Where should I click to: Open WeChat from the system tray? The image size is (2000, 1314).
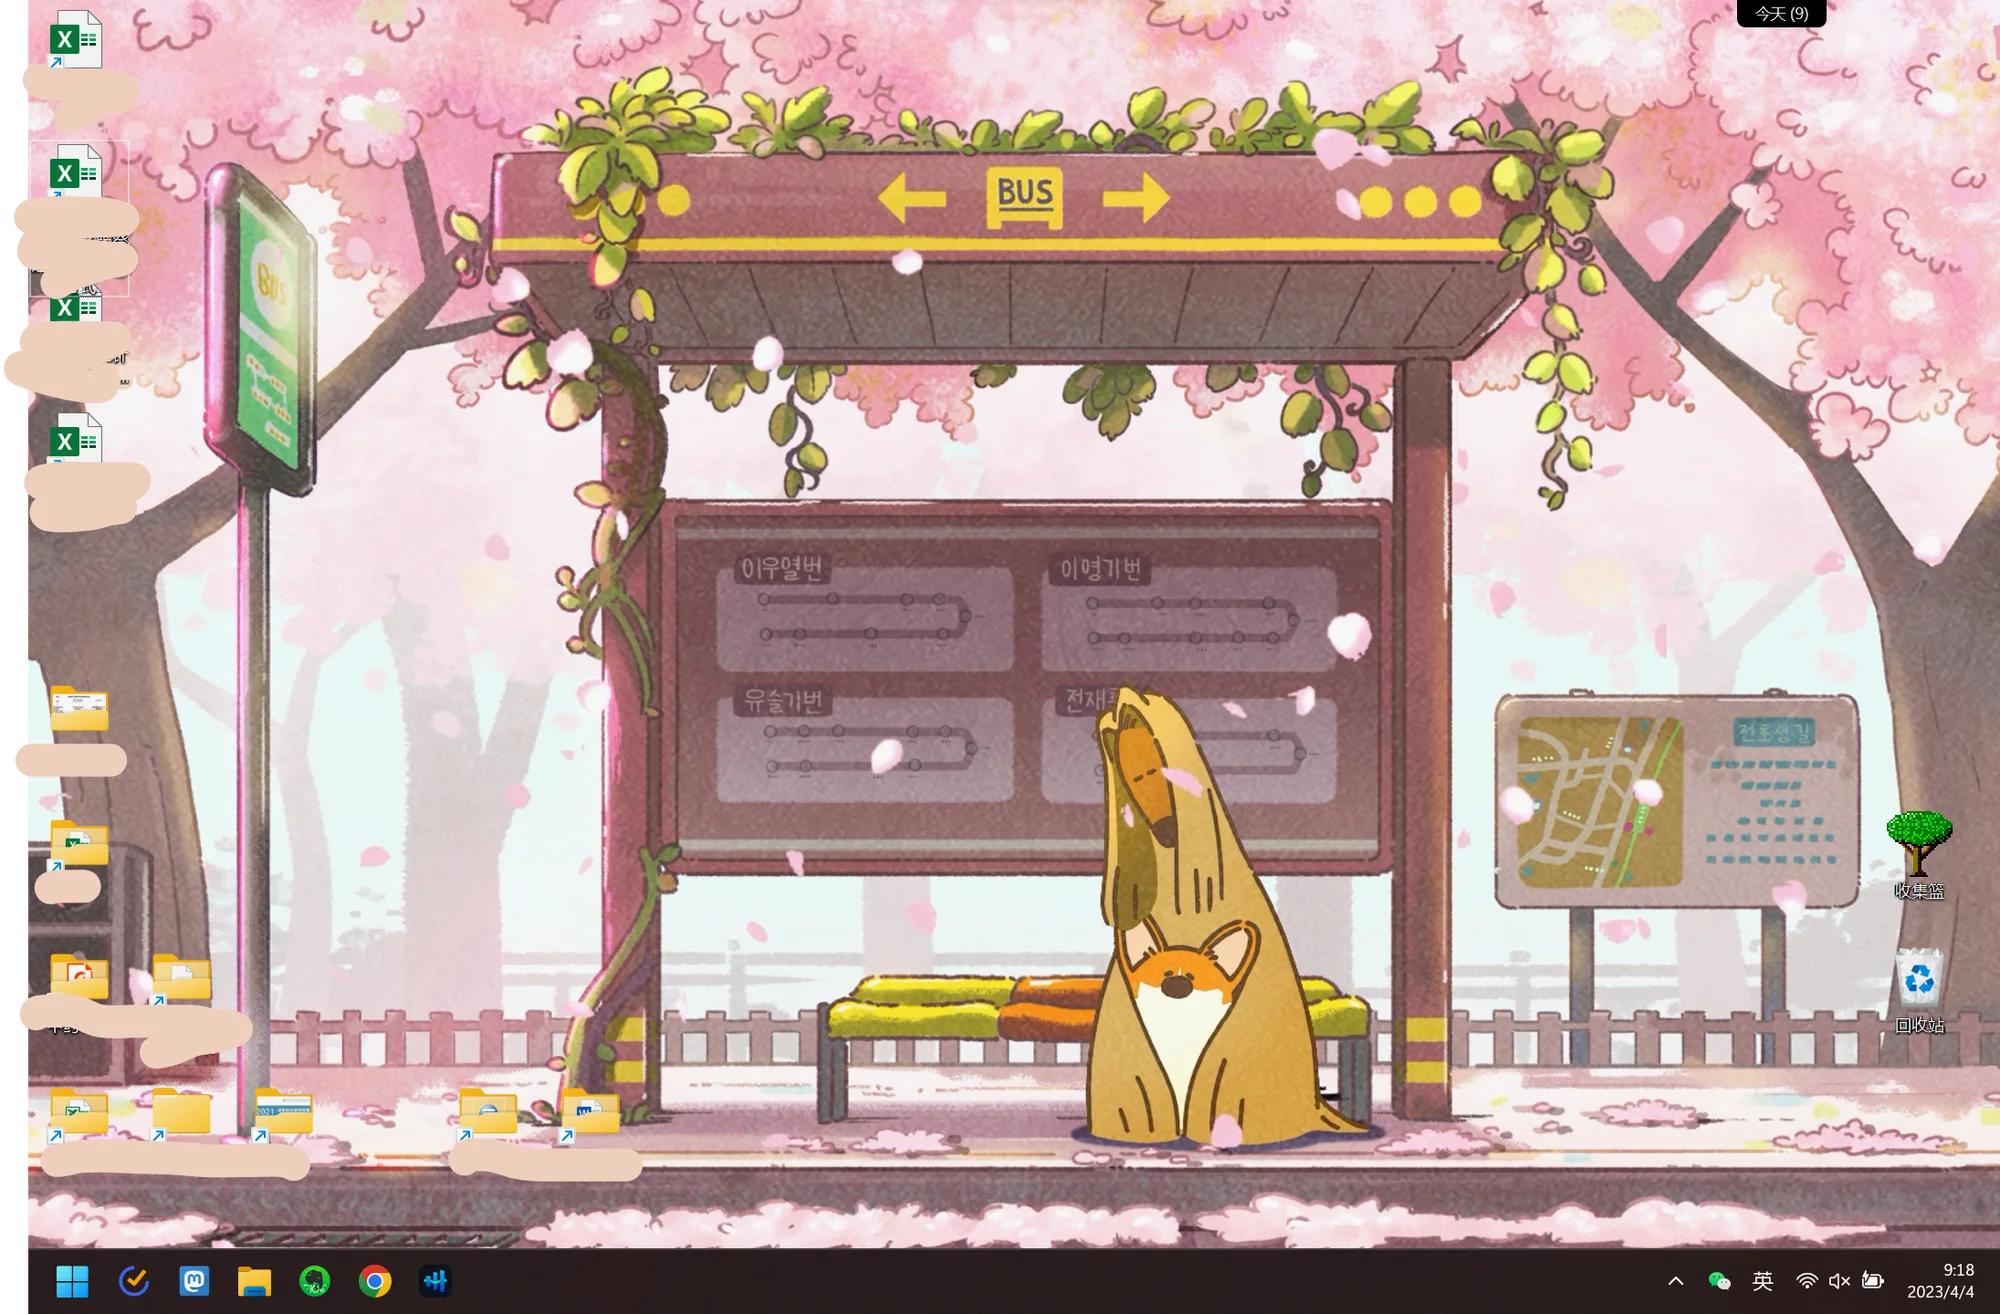pos(1719,1281)
